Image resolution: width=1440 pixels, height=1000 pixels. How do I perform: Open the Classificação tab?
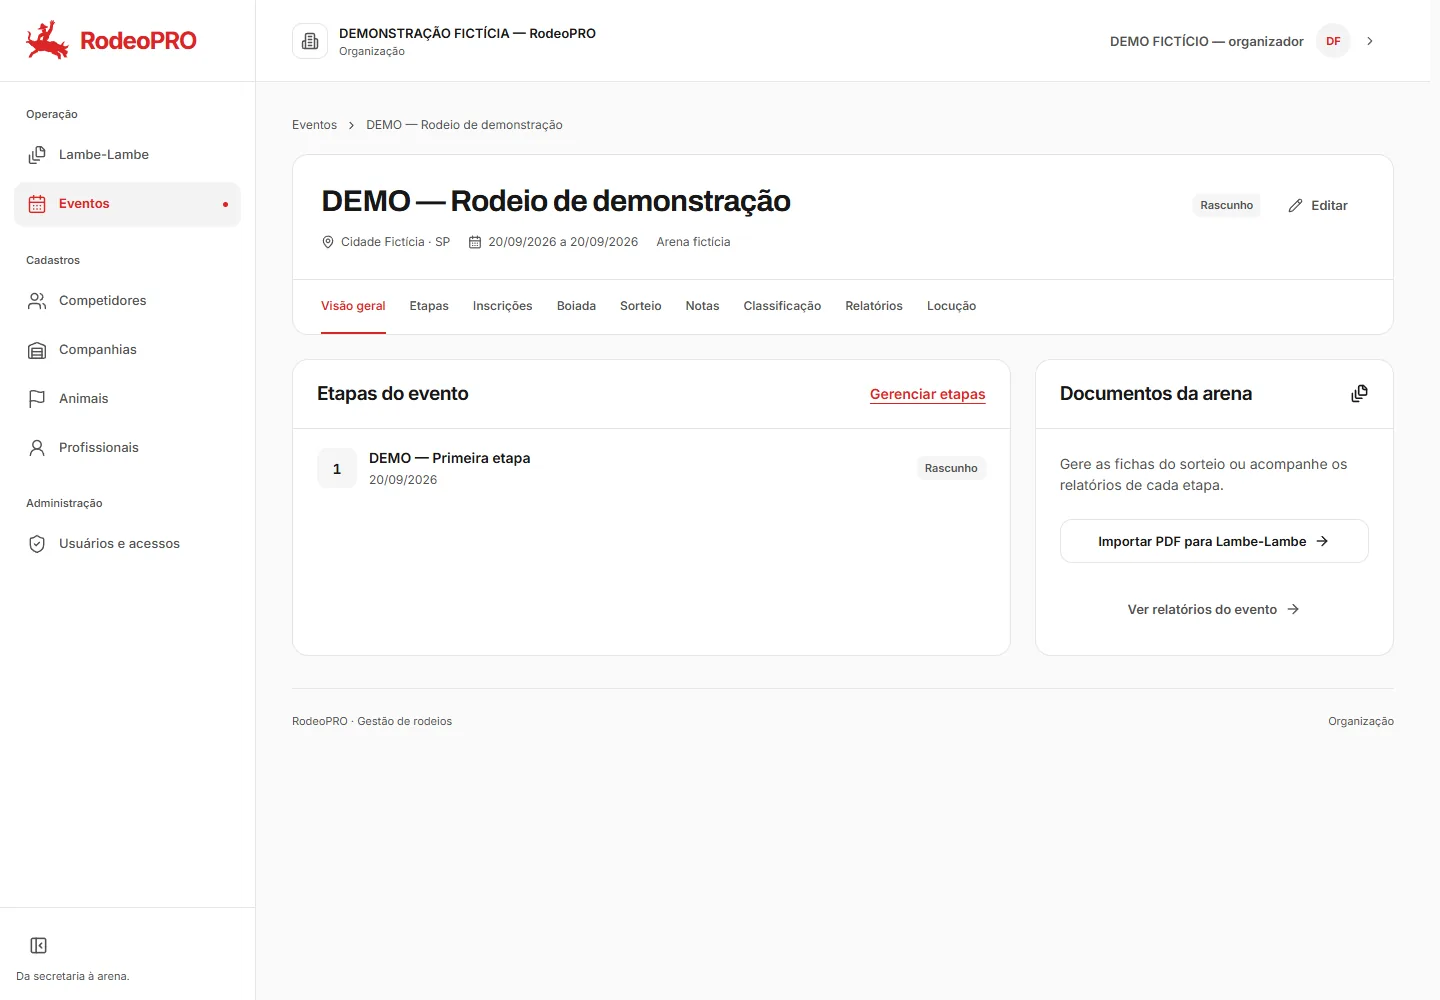(782, 306)
